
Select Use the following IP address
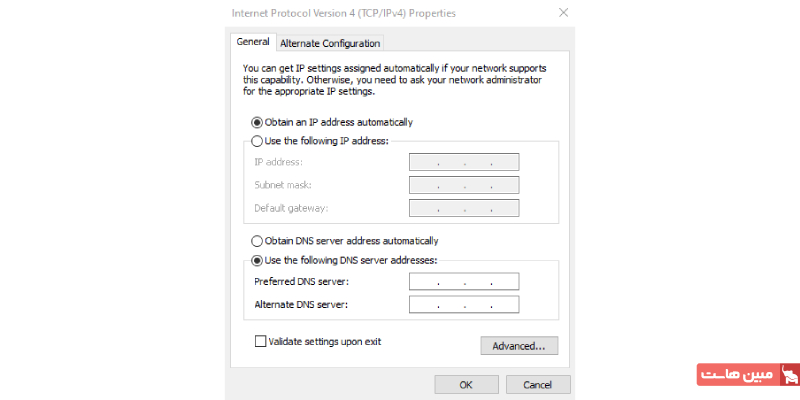point(257,141)
